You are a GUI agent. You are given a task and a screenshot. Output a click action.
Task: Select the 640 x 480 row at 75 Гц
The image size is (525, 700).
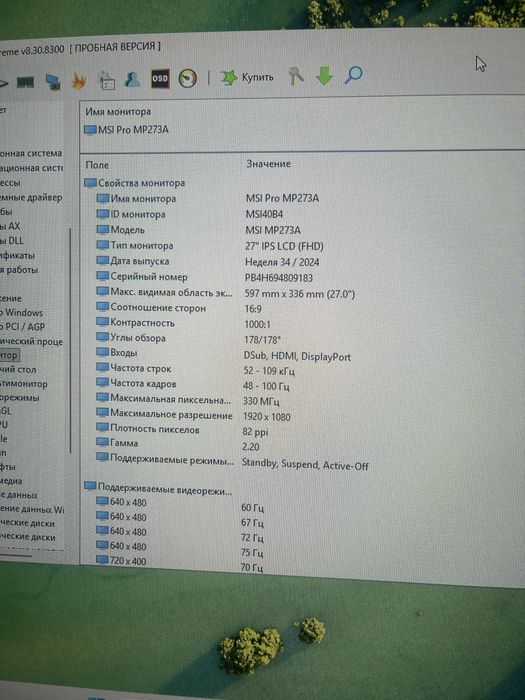tap(179, 549)
